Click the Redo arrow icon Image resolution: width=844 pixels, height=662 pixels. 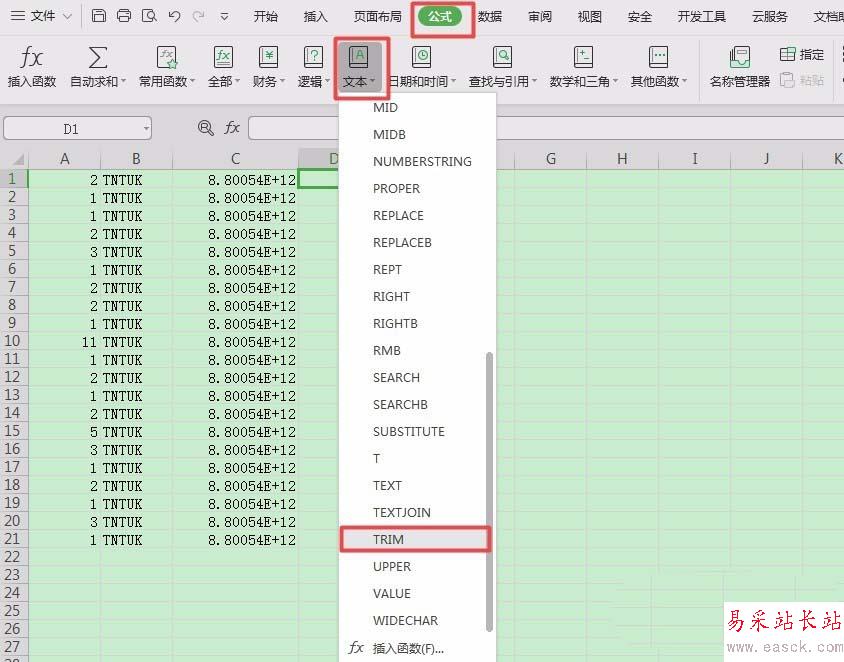point(199,16)
